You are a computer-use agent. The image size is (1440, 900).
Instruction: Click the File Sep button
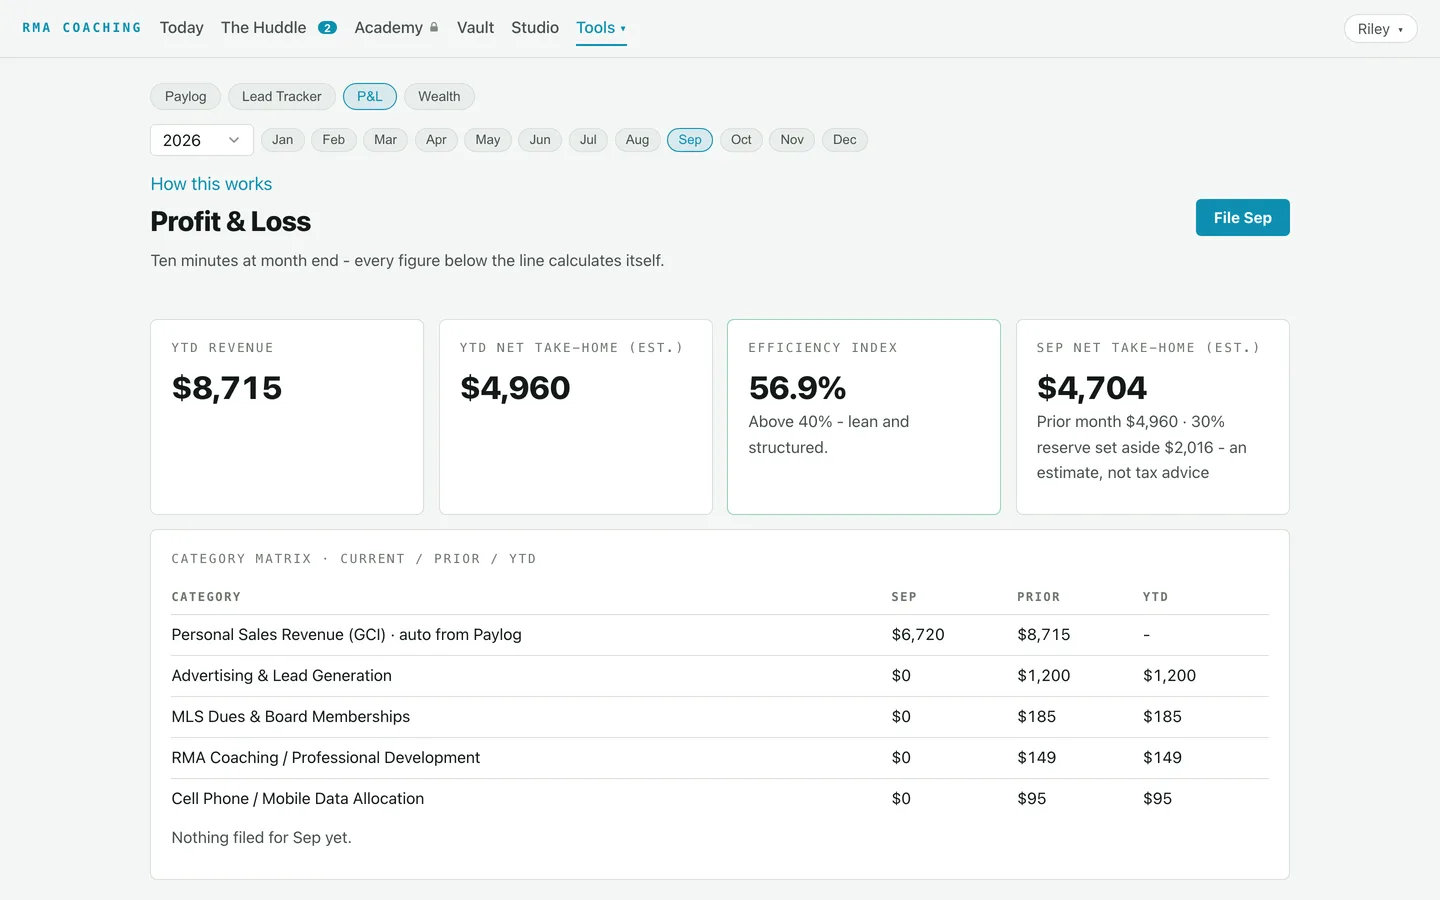click(x=1243, y=218)
